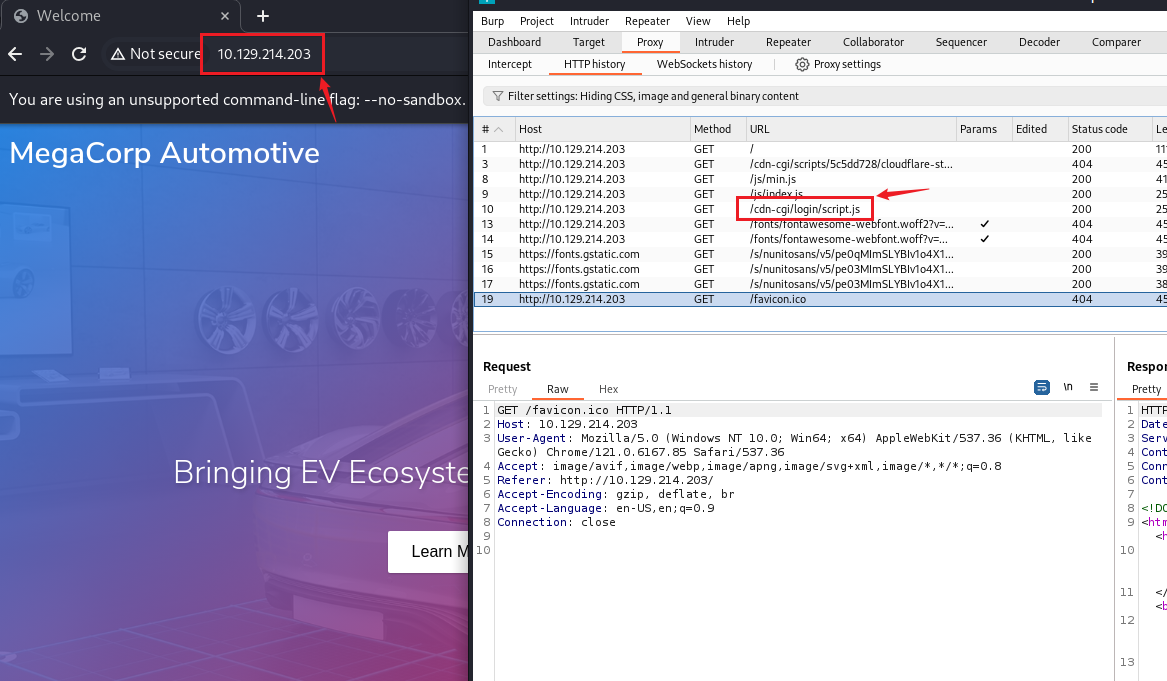Select request 15 fonts.gstatic.com row
1167x681 pixels.
[820, 255]
